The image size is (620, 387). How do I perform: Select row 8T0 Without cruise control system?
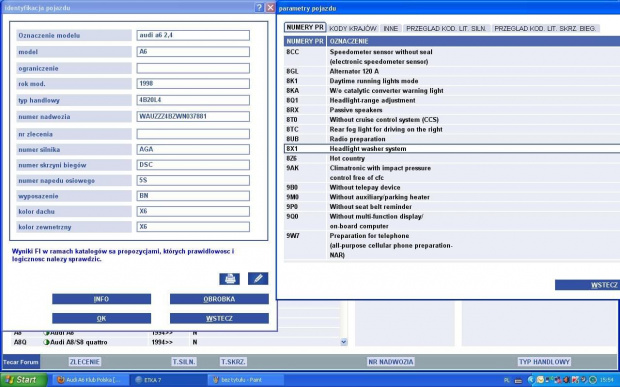click(x=452, y=120)
